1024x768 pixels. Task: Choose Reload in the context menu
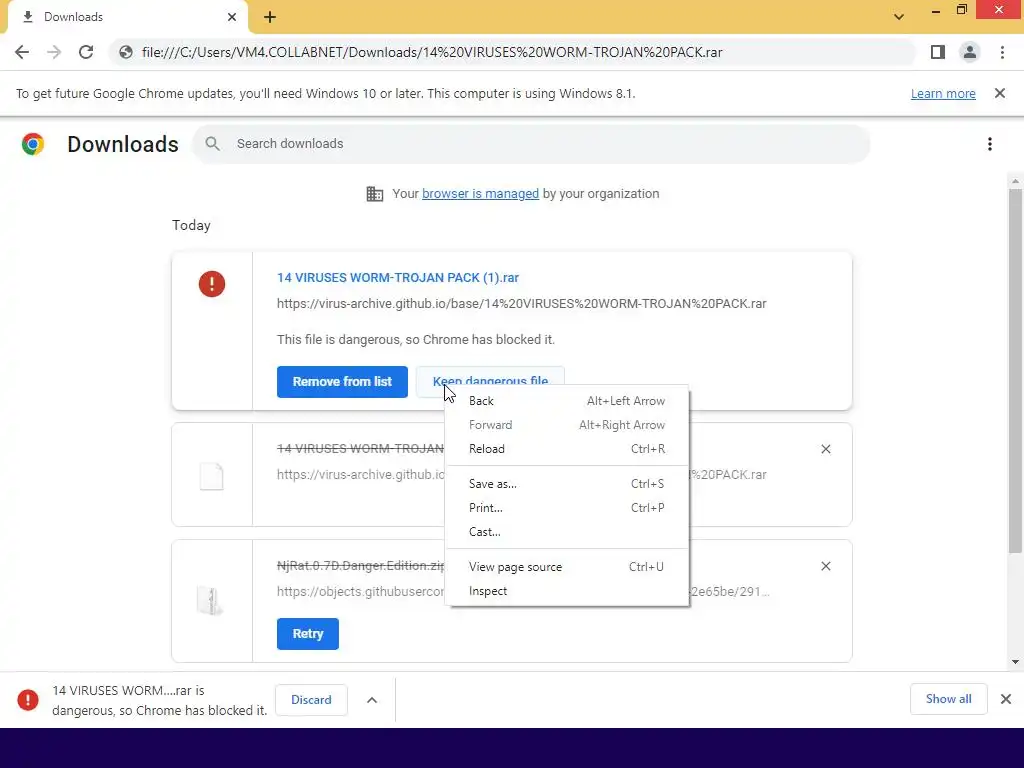click(567, 449)
